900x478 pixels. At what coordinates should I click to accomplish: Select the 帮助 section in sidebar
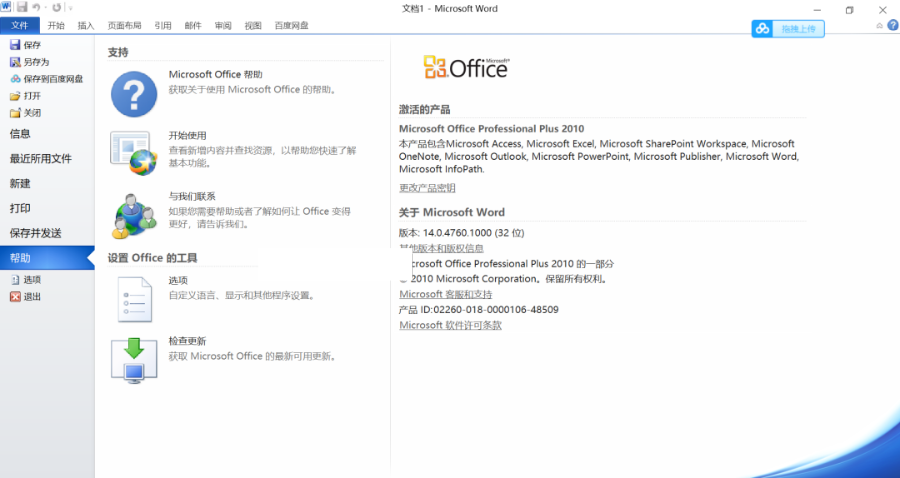(47, 258)
